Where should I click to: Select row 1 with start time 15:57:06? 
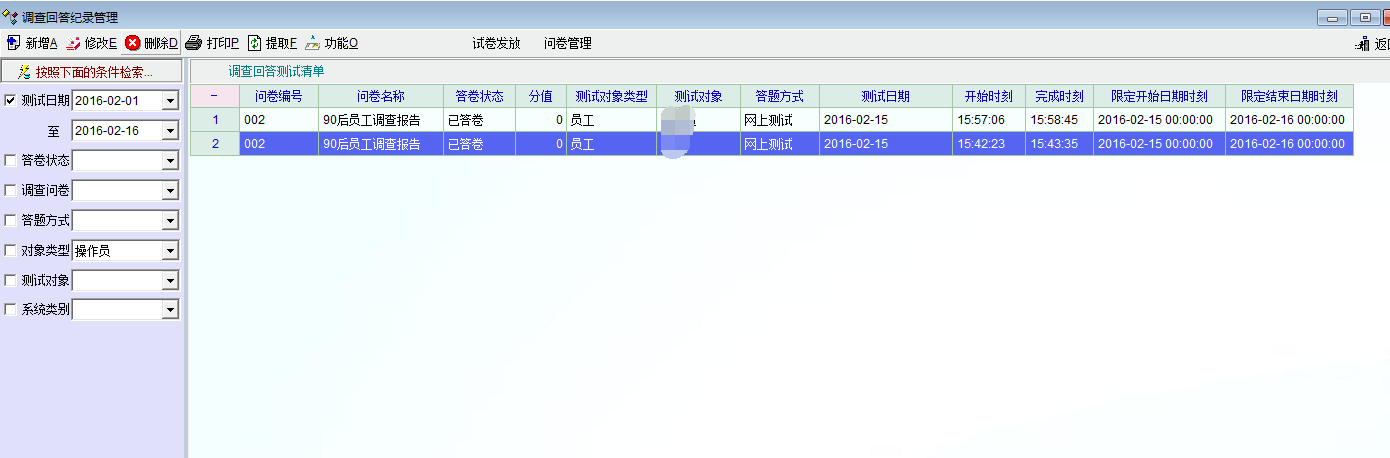pyautogui.click(x=988, y=120)
